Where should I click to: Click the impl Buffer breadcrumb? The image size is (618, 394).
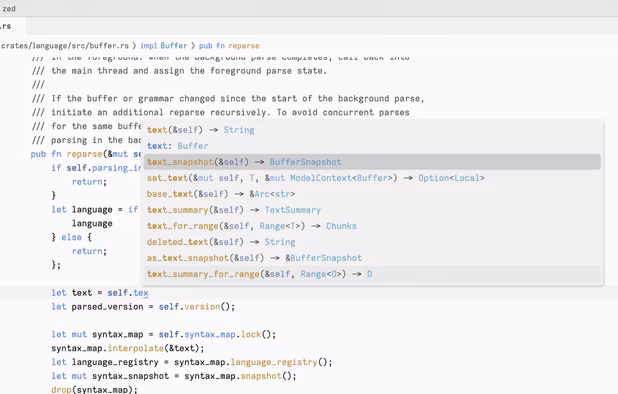pyautogui.click(x=164, y=46)
